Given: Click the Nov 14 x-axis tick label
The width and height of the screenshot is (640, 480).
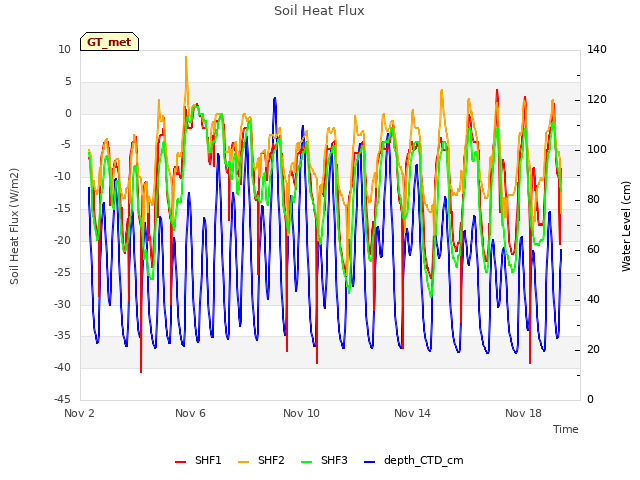Looking at the screenshot, I should [x=412, y=413].
